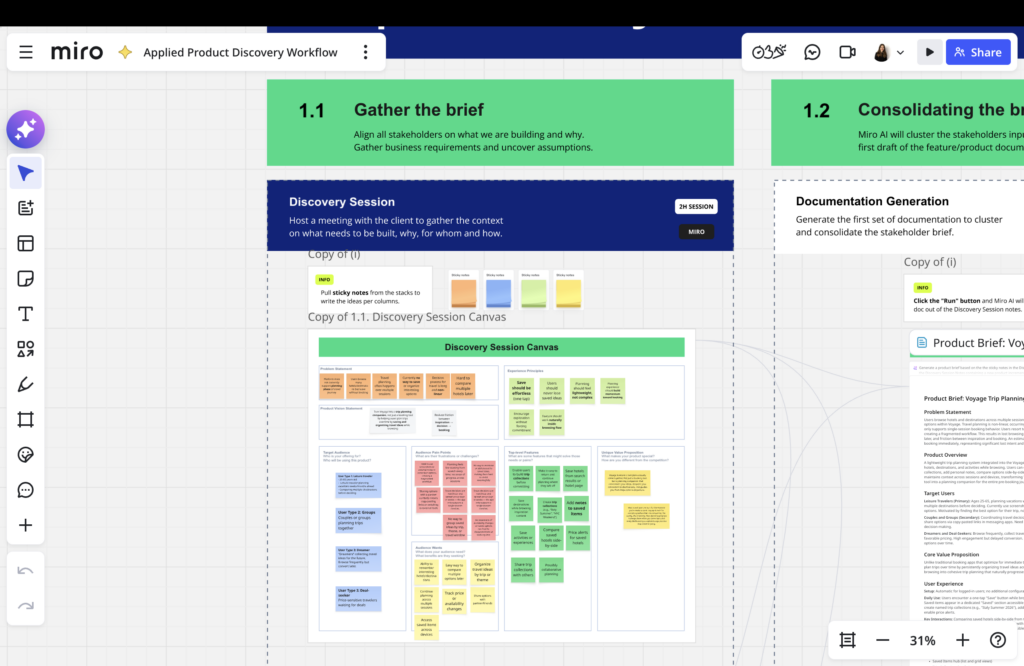Open collaboration activities timer icon
The height and width of the screenshot is (666, 1024).
pos(769,52)
